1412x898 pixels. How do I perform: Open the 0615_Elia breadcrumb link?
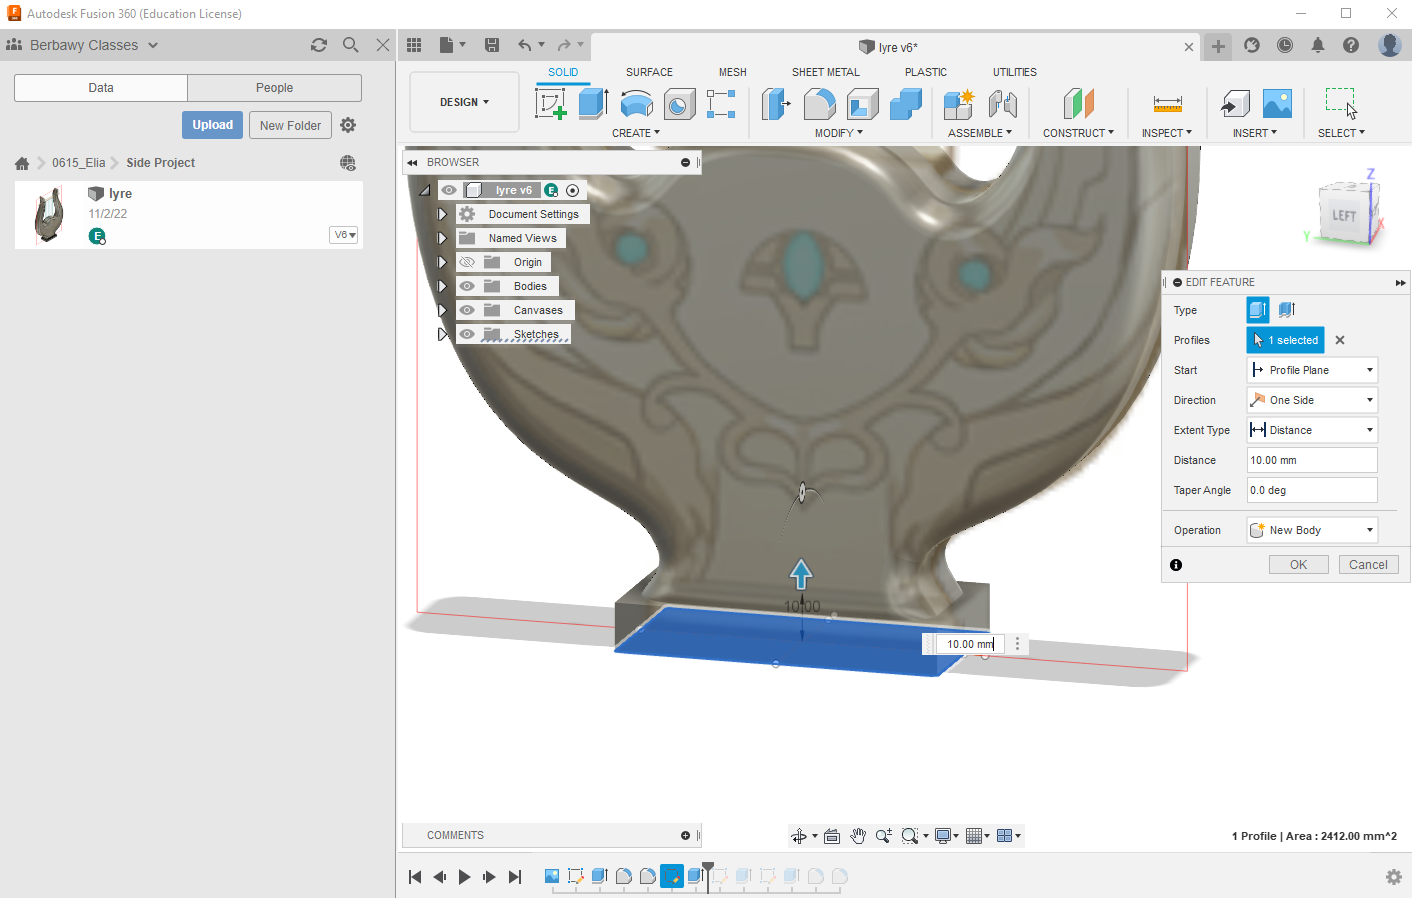79,163
